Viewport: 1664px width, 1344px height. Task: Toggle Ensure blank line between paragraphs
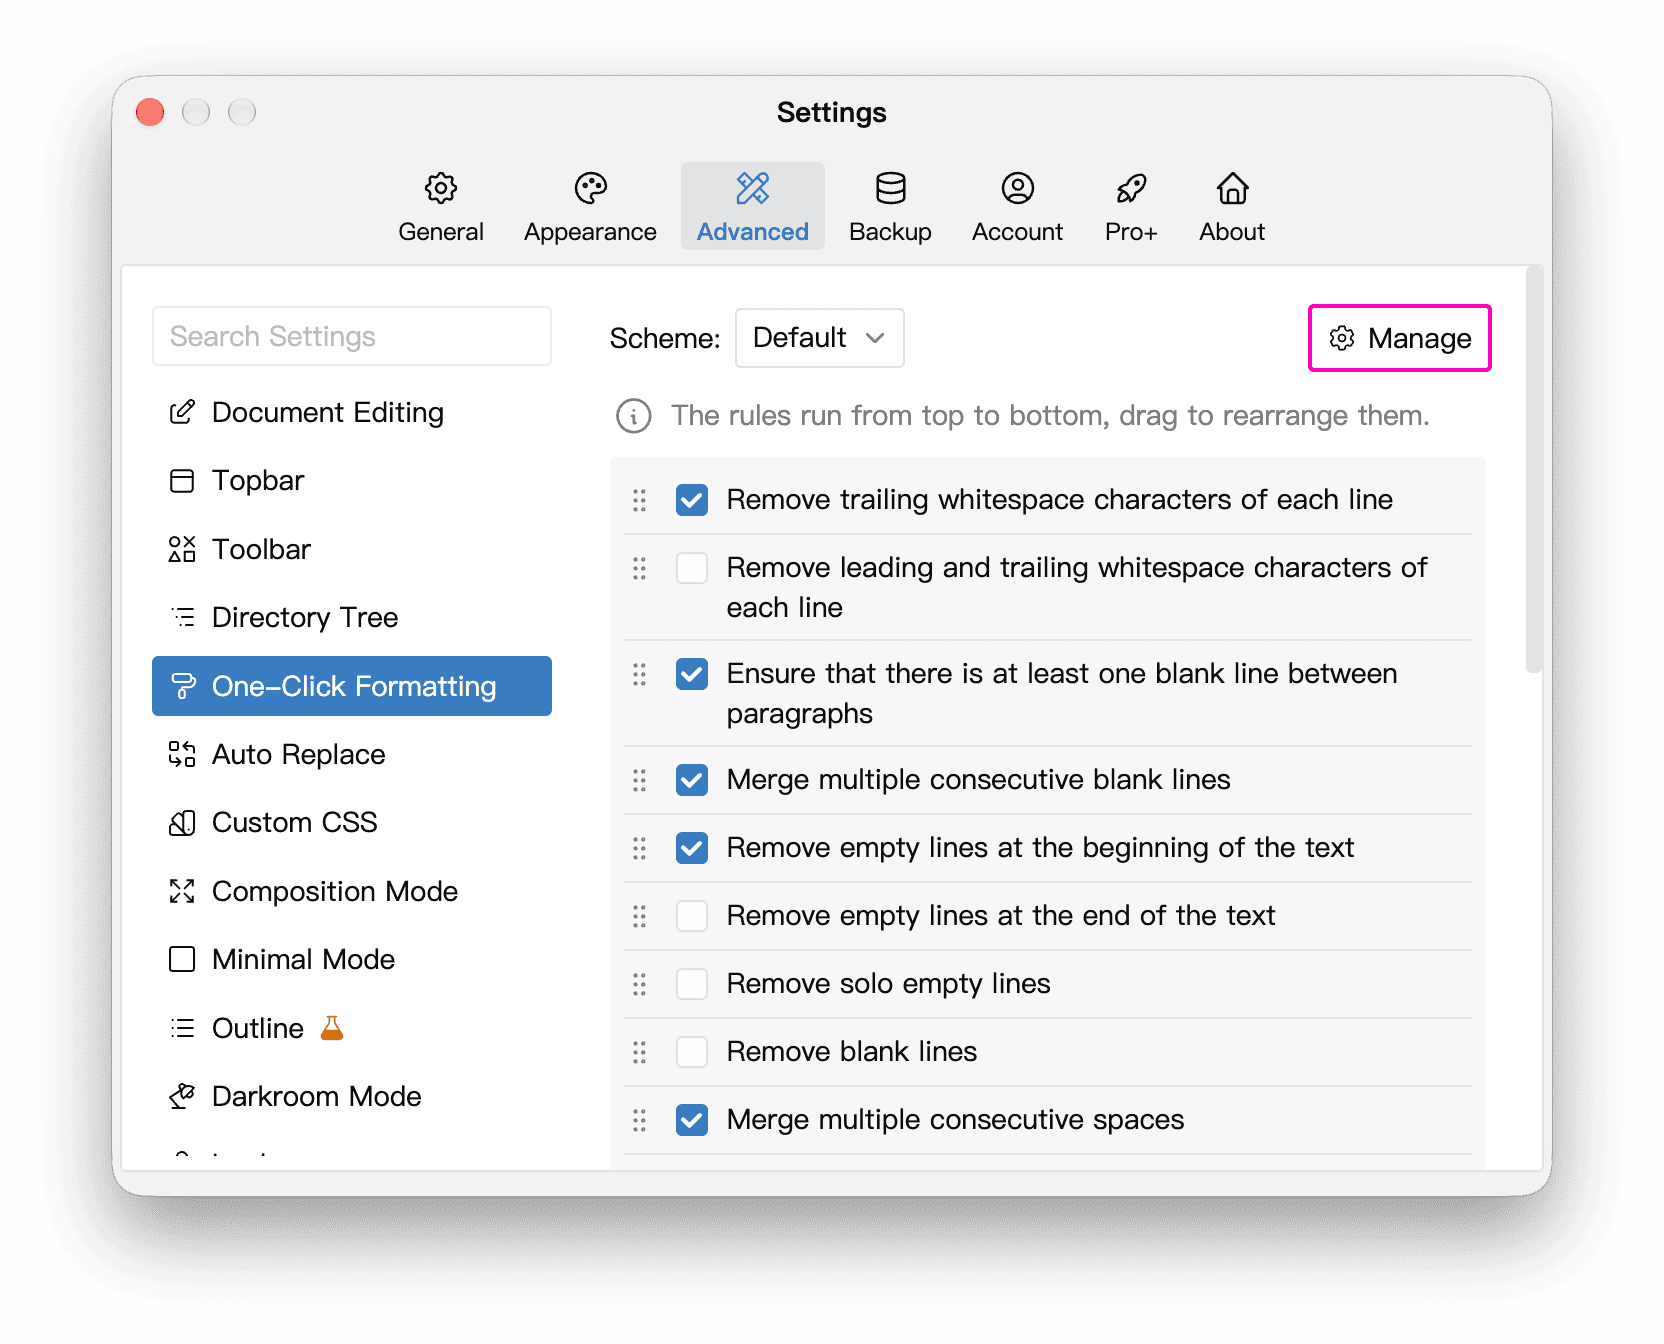(x=692, y=674)
